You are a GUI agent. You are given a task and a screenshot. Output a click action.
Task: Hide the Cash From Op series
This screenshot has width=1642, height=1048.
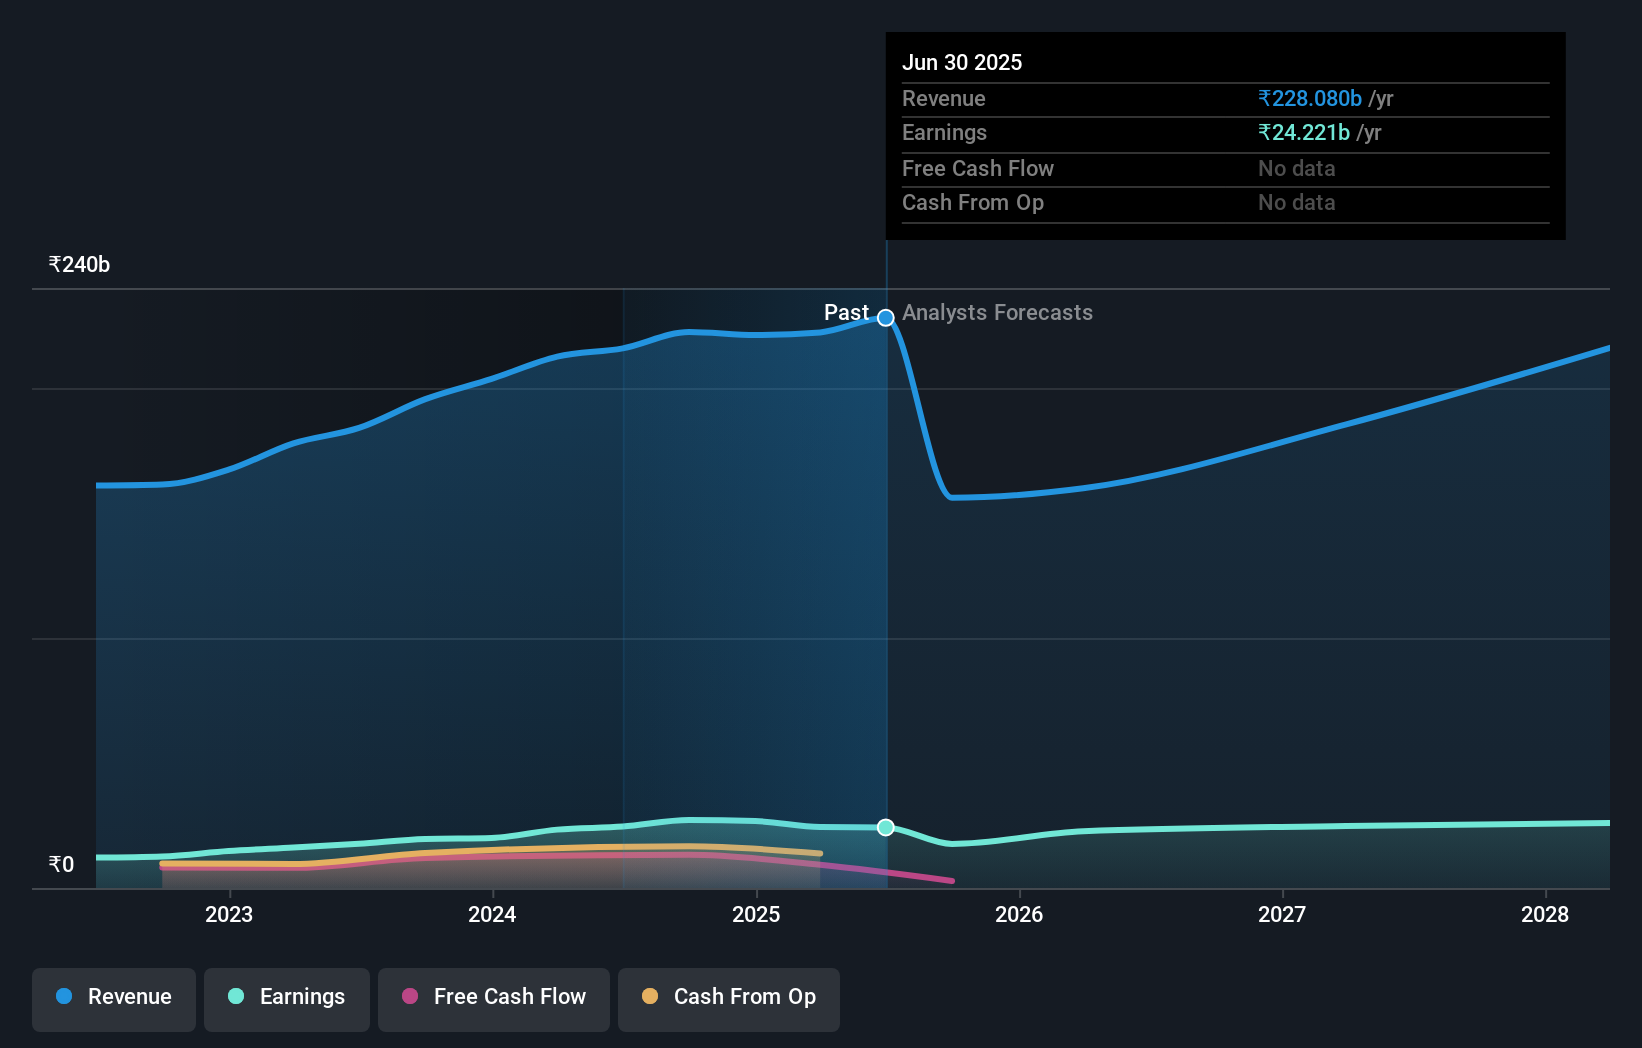728,999
